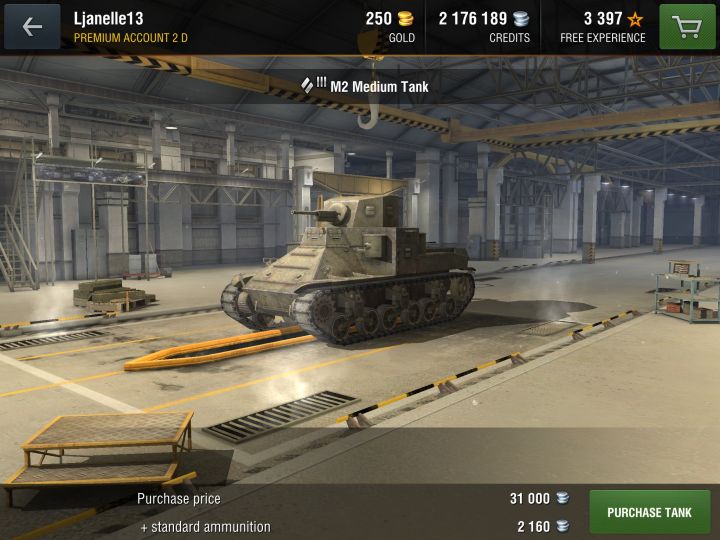Open the Free Experience section
Viewport: 720px width, 540px height.
click(x=602, y=27)
